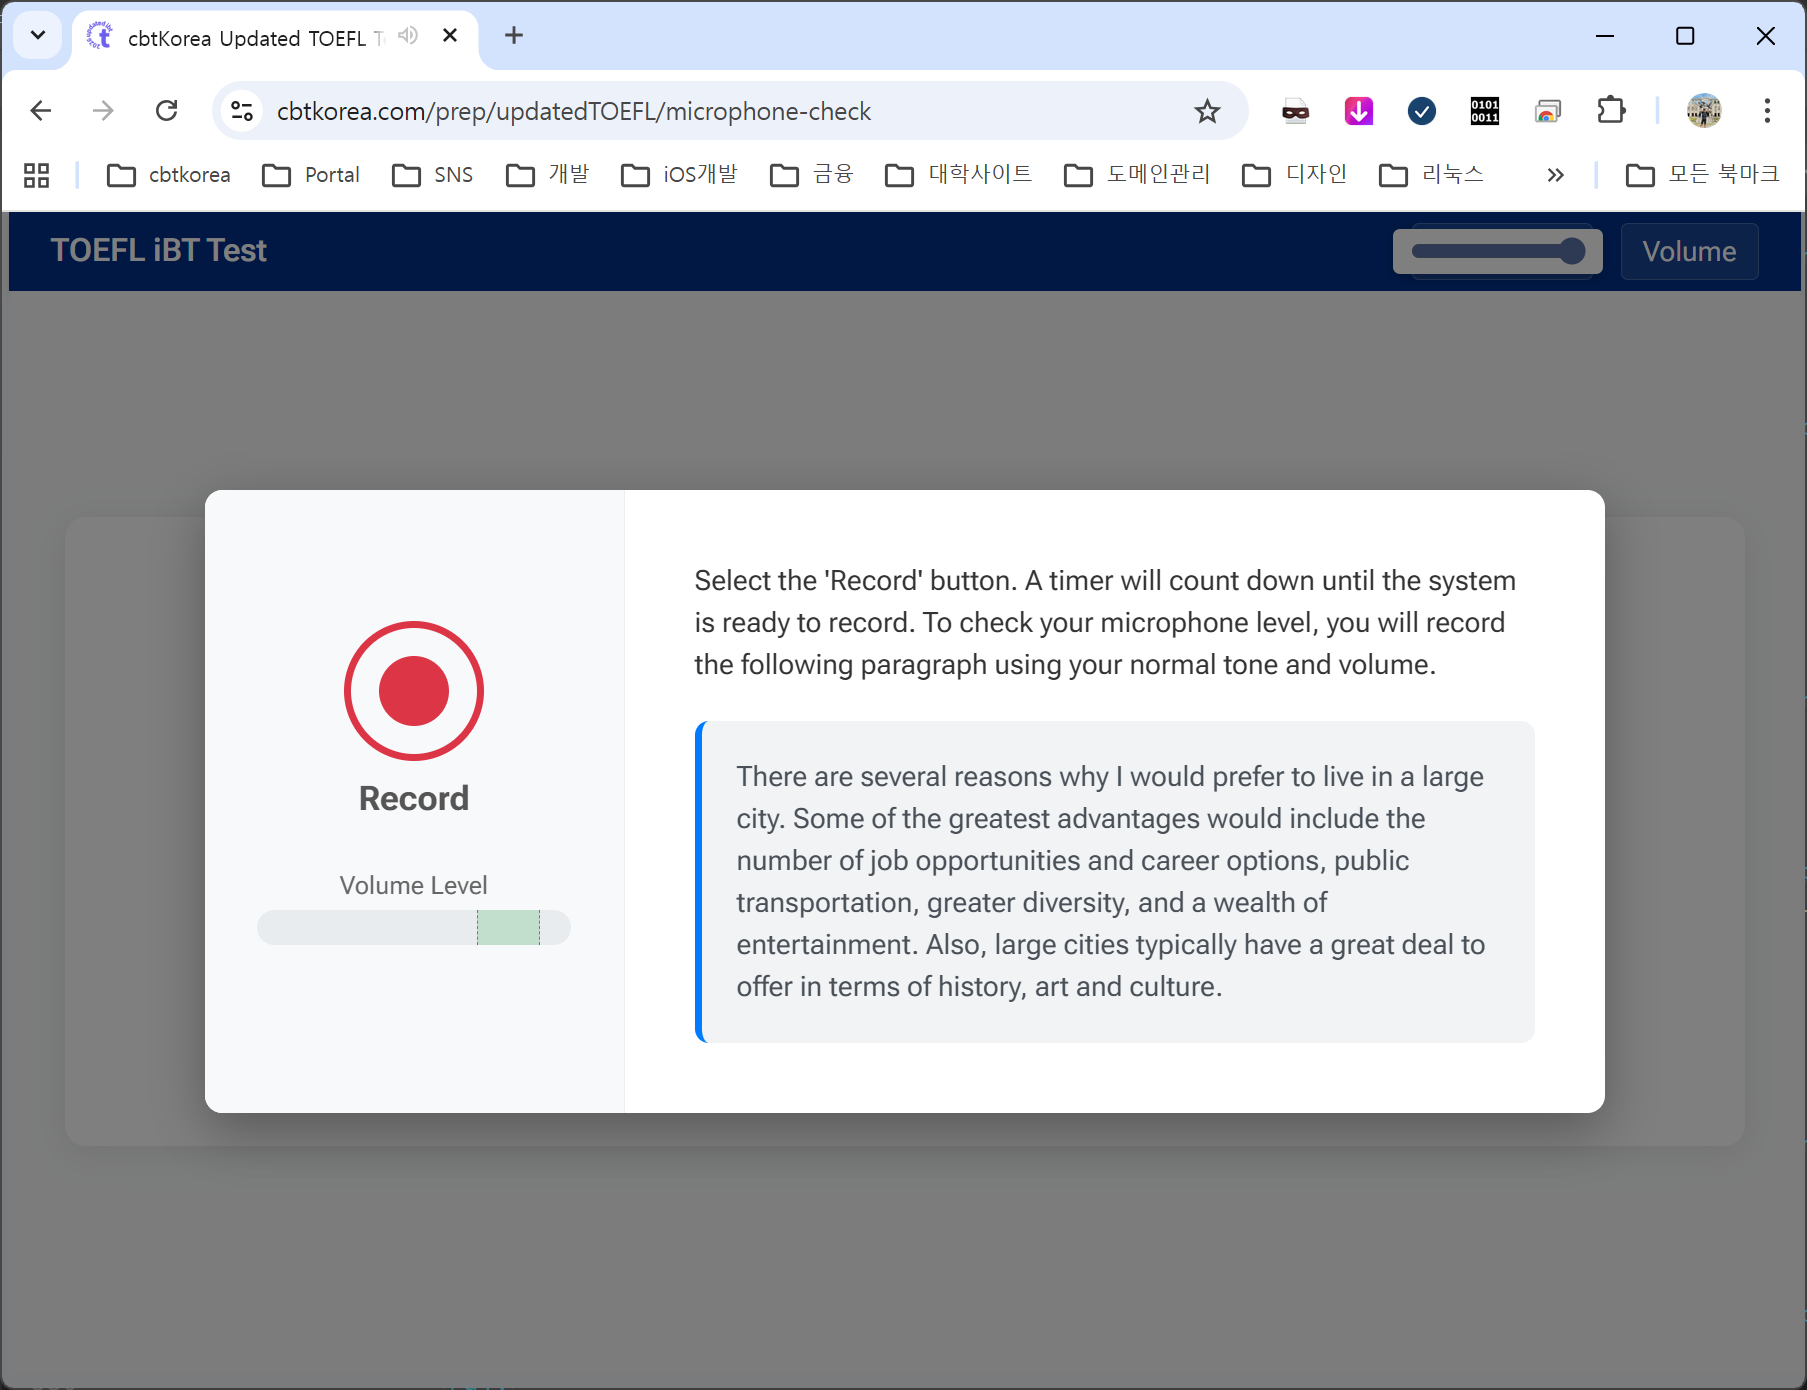Click the pink download extension icon
Screen dimensions: 1807x1390
click(1358, 111)
